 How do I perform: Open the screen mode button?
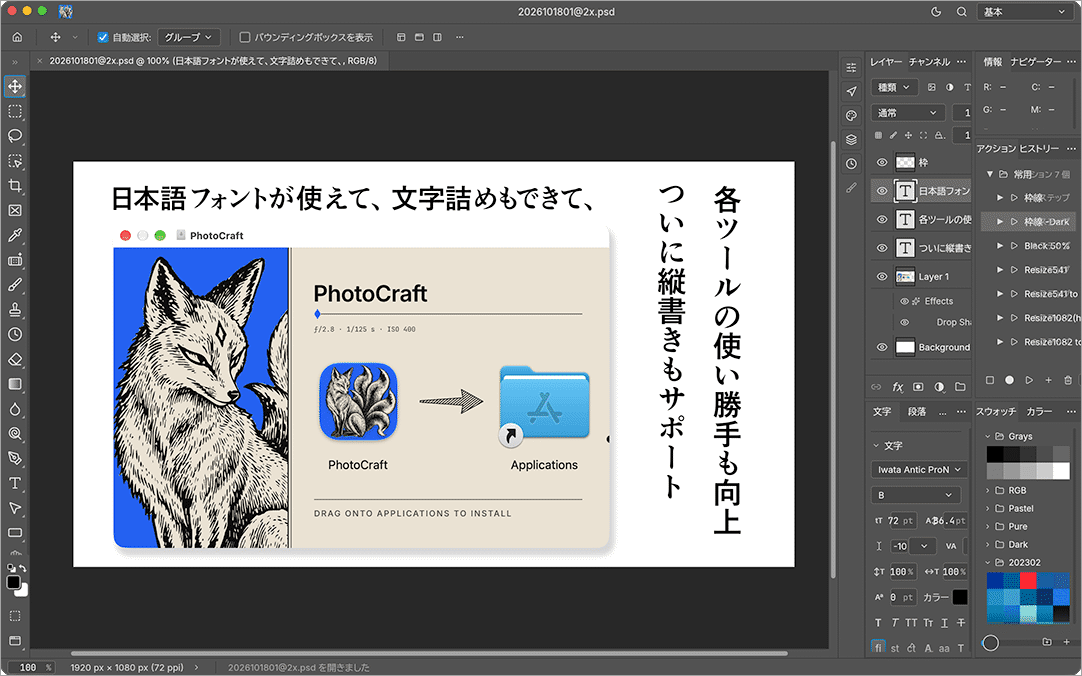point(14,641)
